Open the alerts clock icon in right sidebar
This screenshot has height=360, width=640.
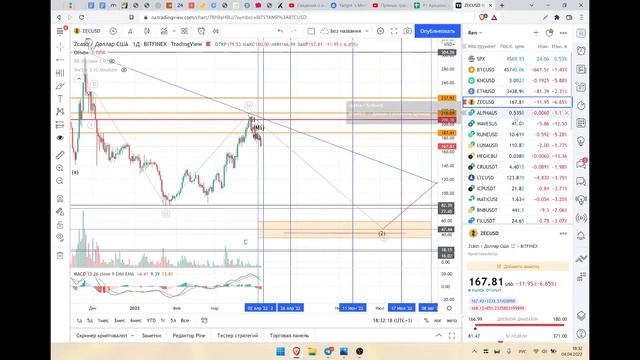click(x=581, y=51)
